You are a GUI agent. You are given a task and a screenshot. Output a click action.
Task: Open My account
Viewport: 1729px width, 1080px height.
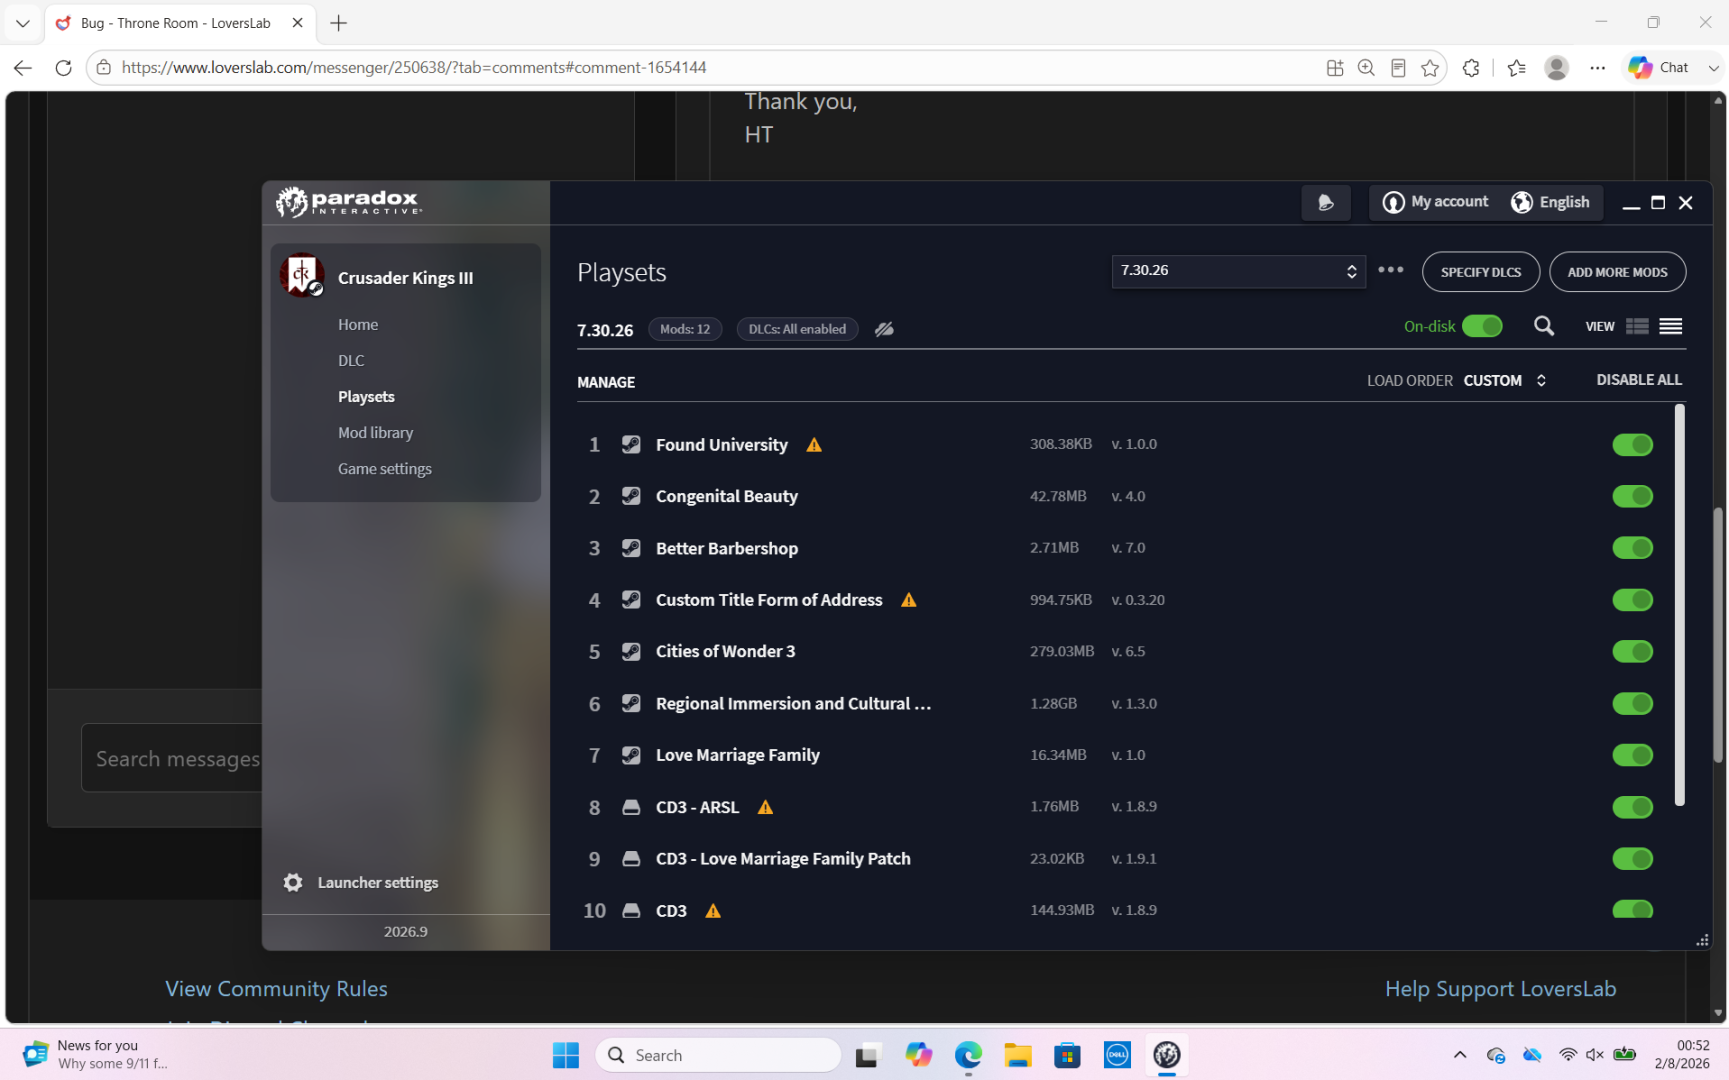(1435, 202)
